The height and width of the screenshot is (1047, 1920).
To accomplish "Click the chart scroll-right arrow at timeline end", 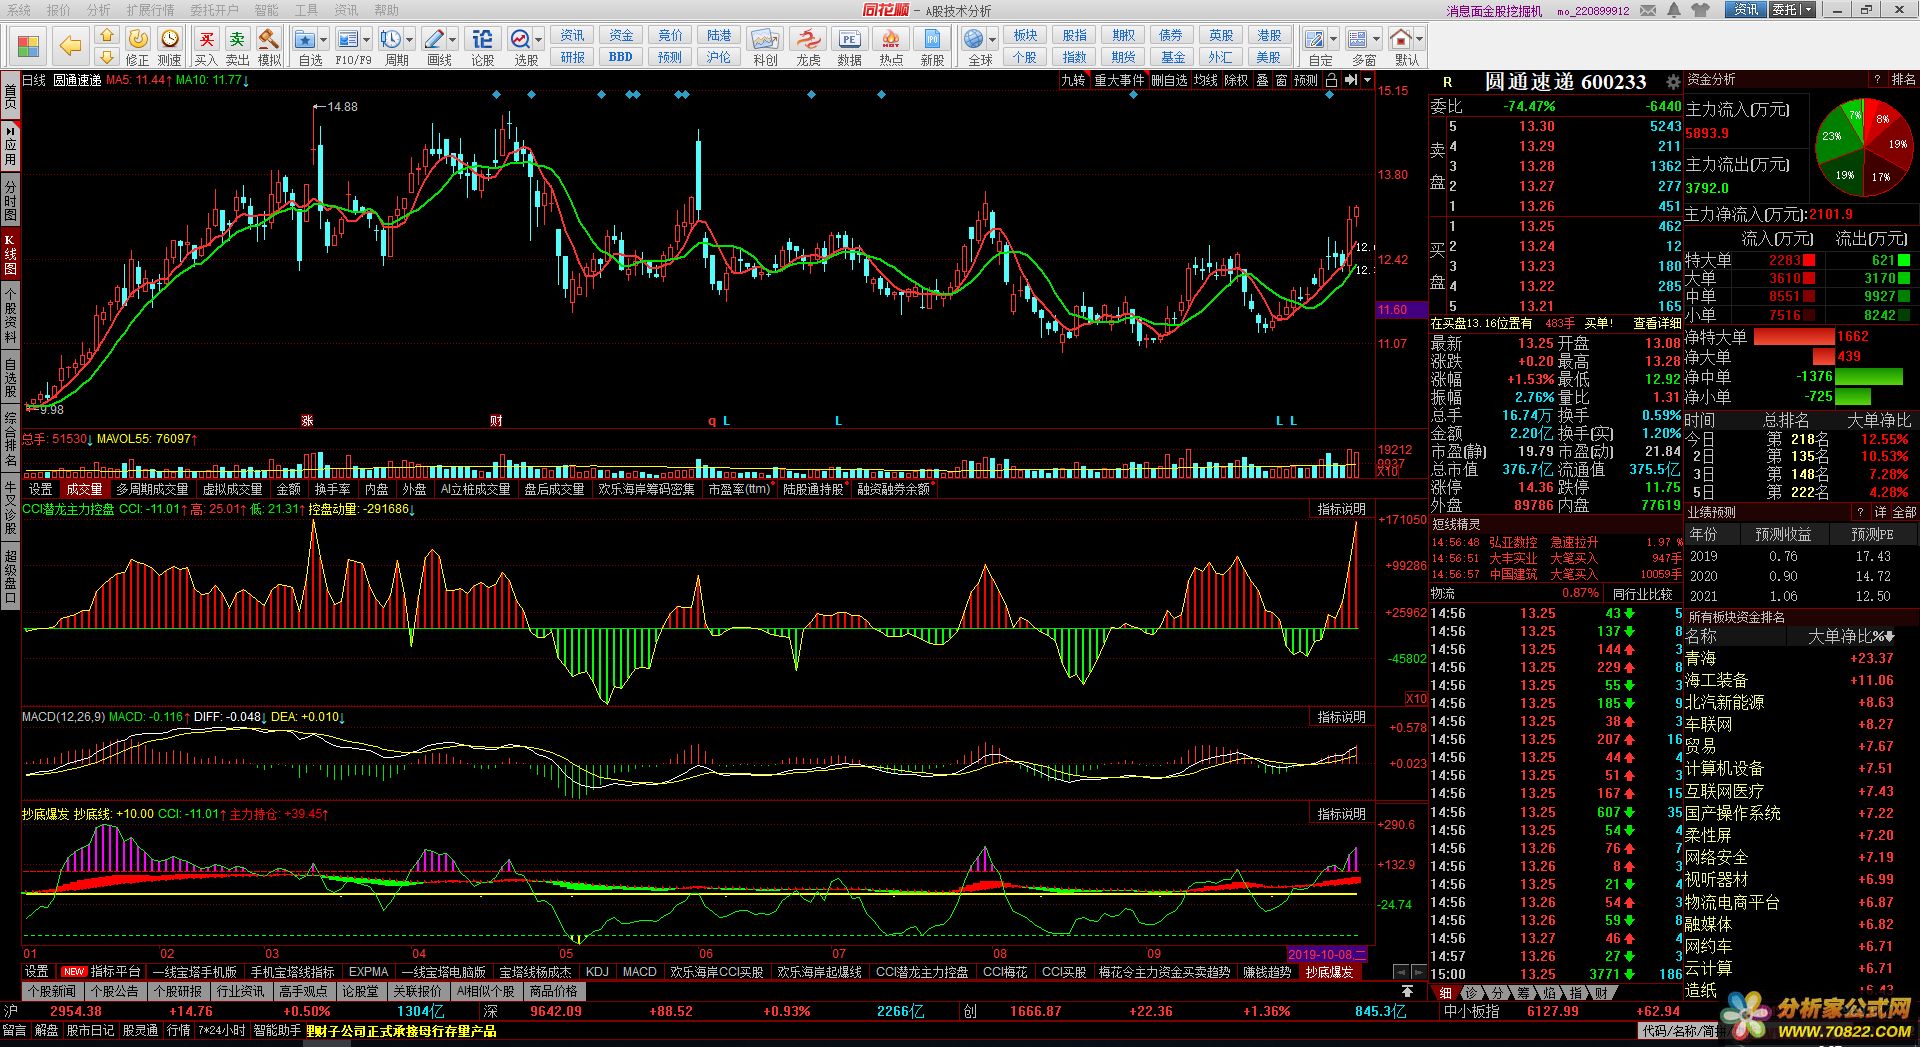I will [x=1419, y=972].
